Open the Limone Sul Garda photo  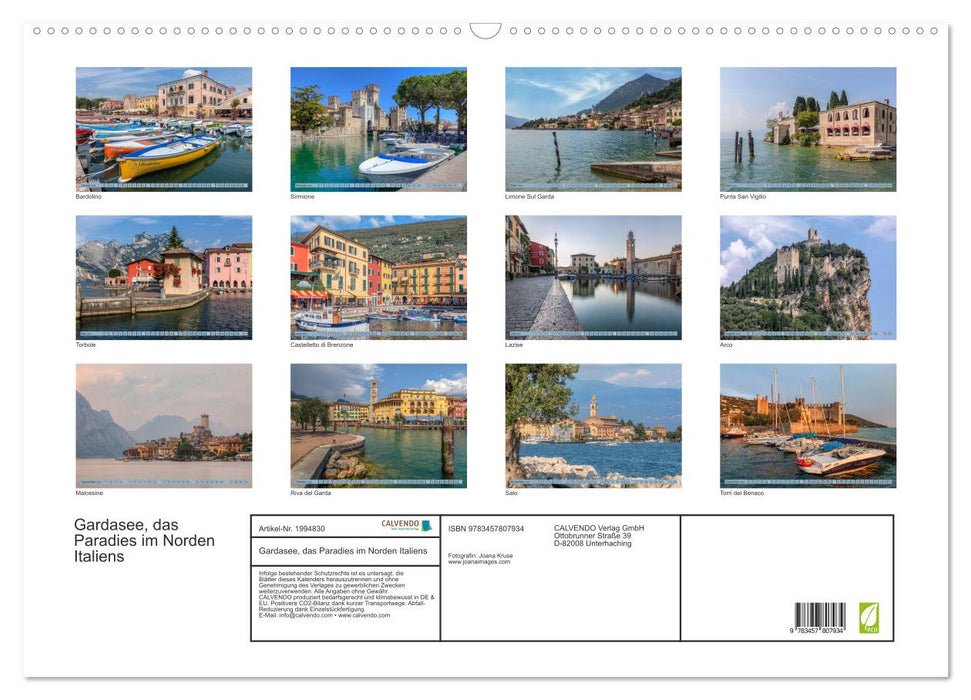pyautogui.click(x=592, y=128)
